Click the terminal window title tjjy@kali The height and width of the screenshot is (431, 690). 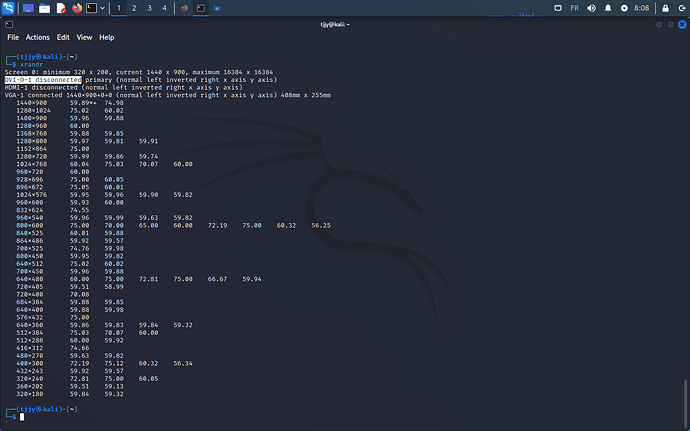[333, 24]
